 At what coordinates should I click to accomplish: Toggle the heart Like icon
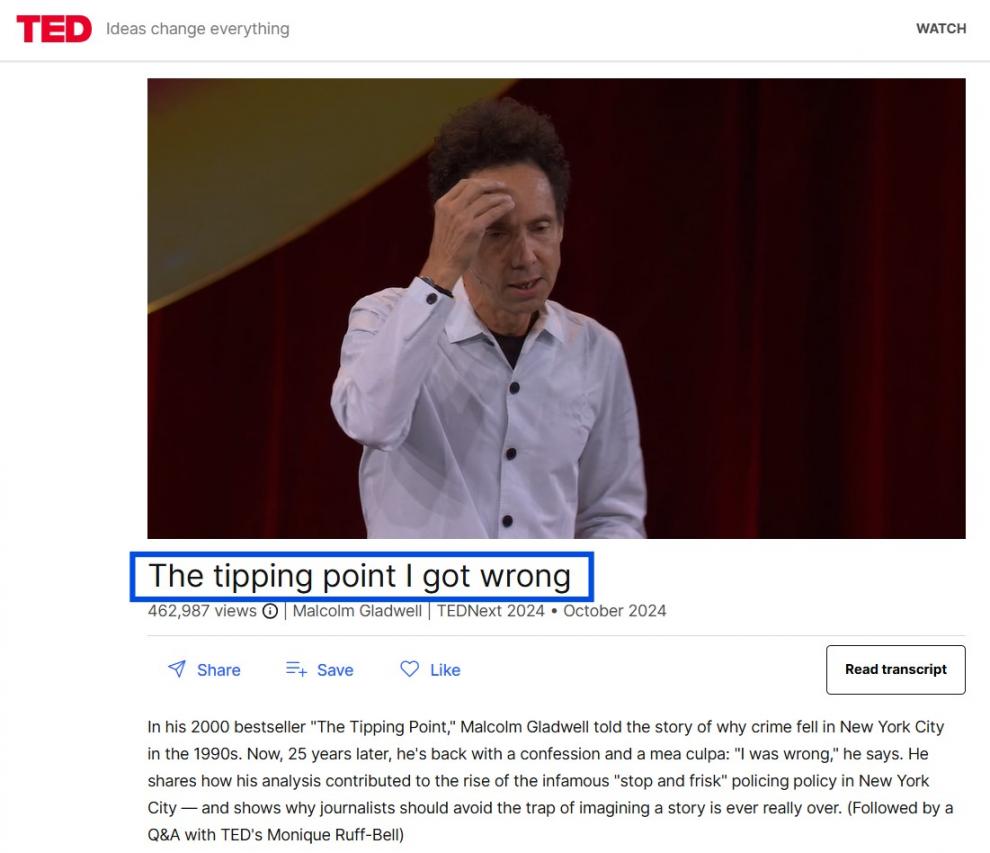click(410, 669)
